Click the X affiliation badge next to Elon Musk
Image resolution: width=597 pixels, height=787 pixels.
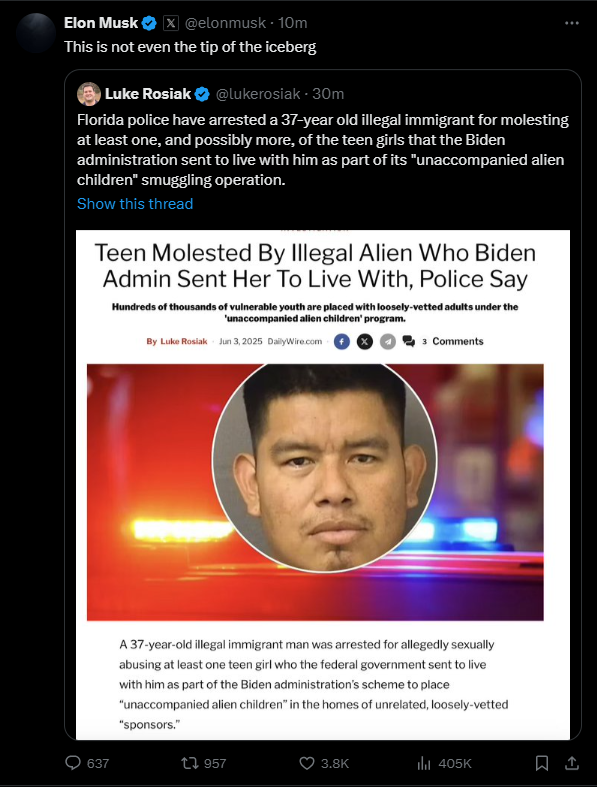tap(171, 23)
